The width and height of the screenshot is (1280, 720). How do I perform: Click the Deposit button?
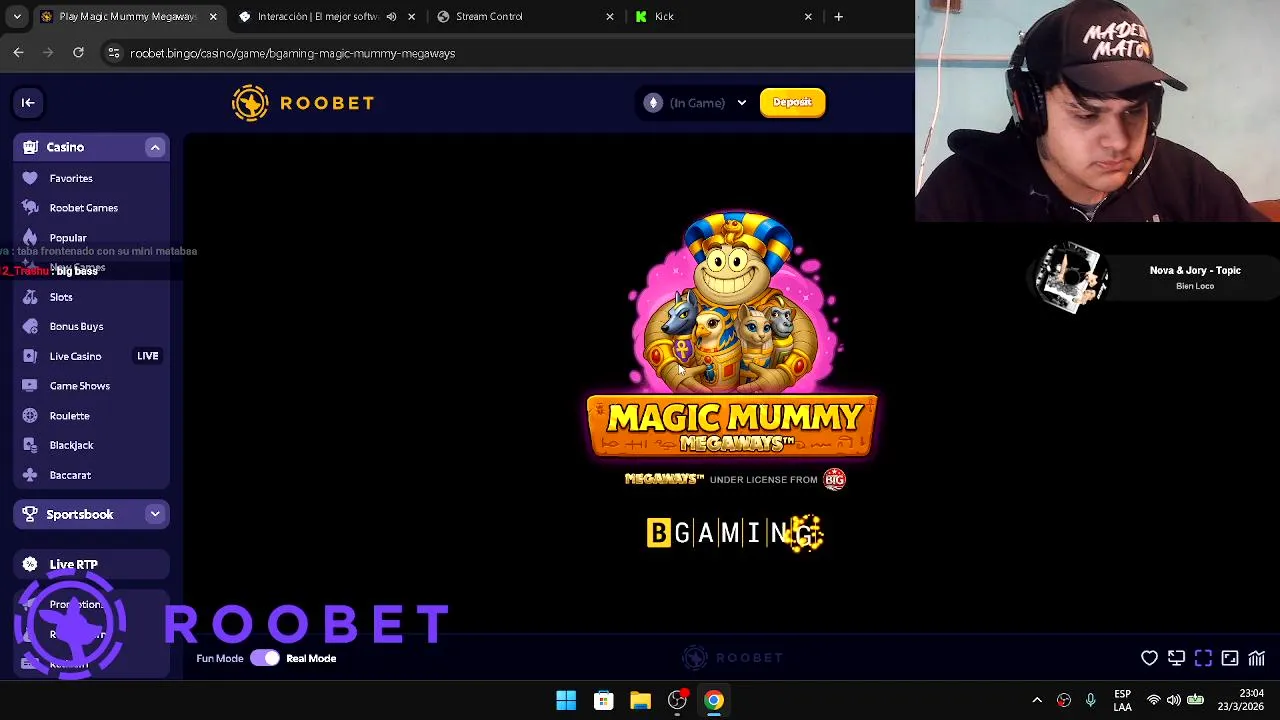click(x=792, y=102)
